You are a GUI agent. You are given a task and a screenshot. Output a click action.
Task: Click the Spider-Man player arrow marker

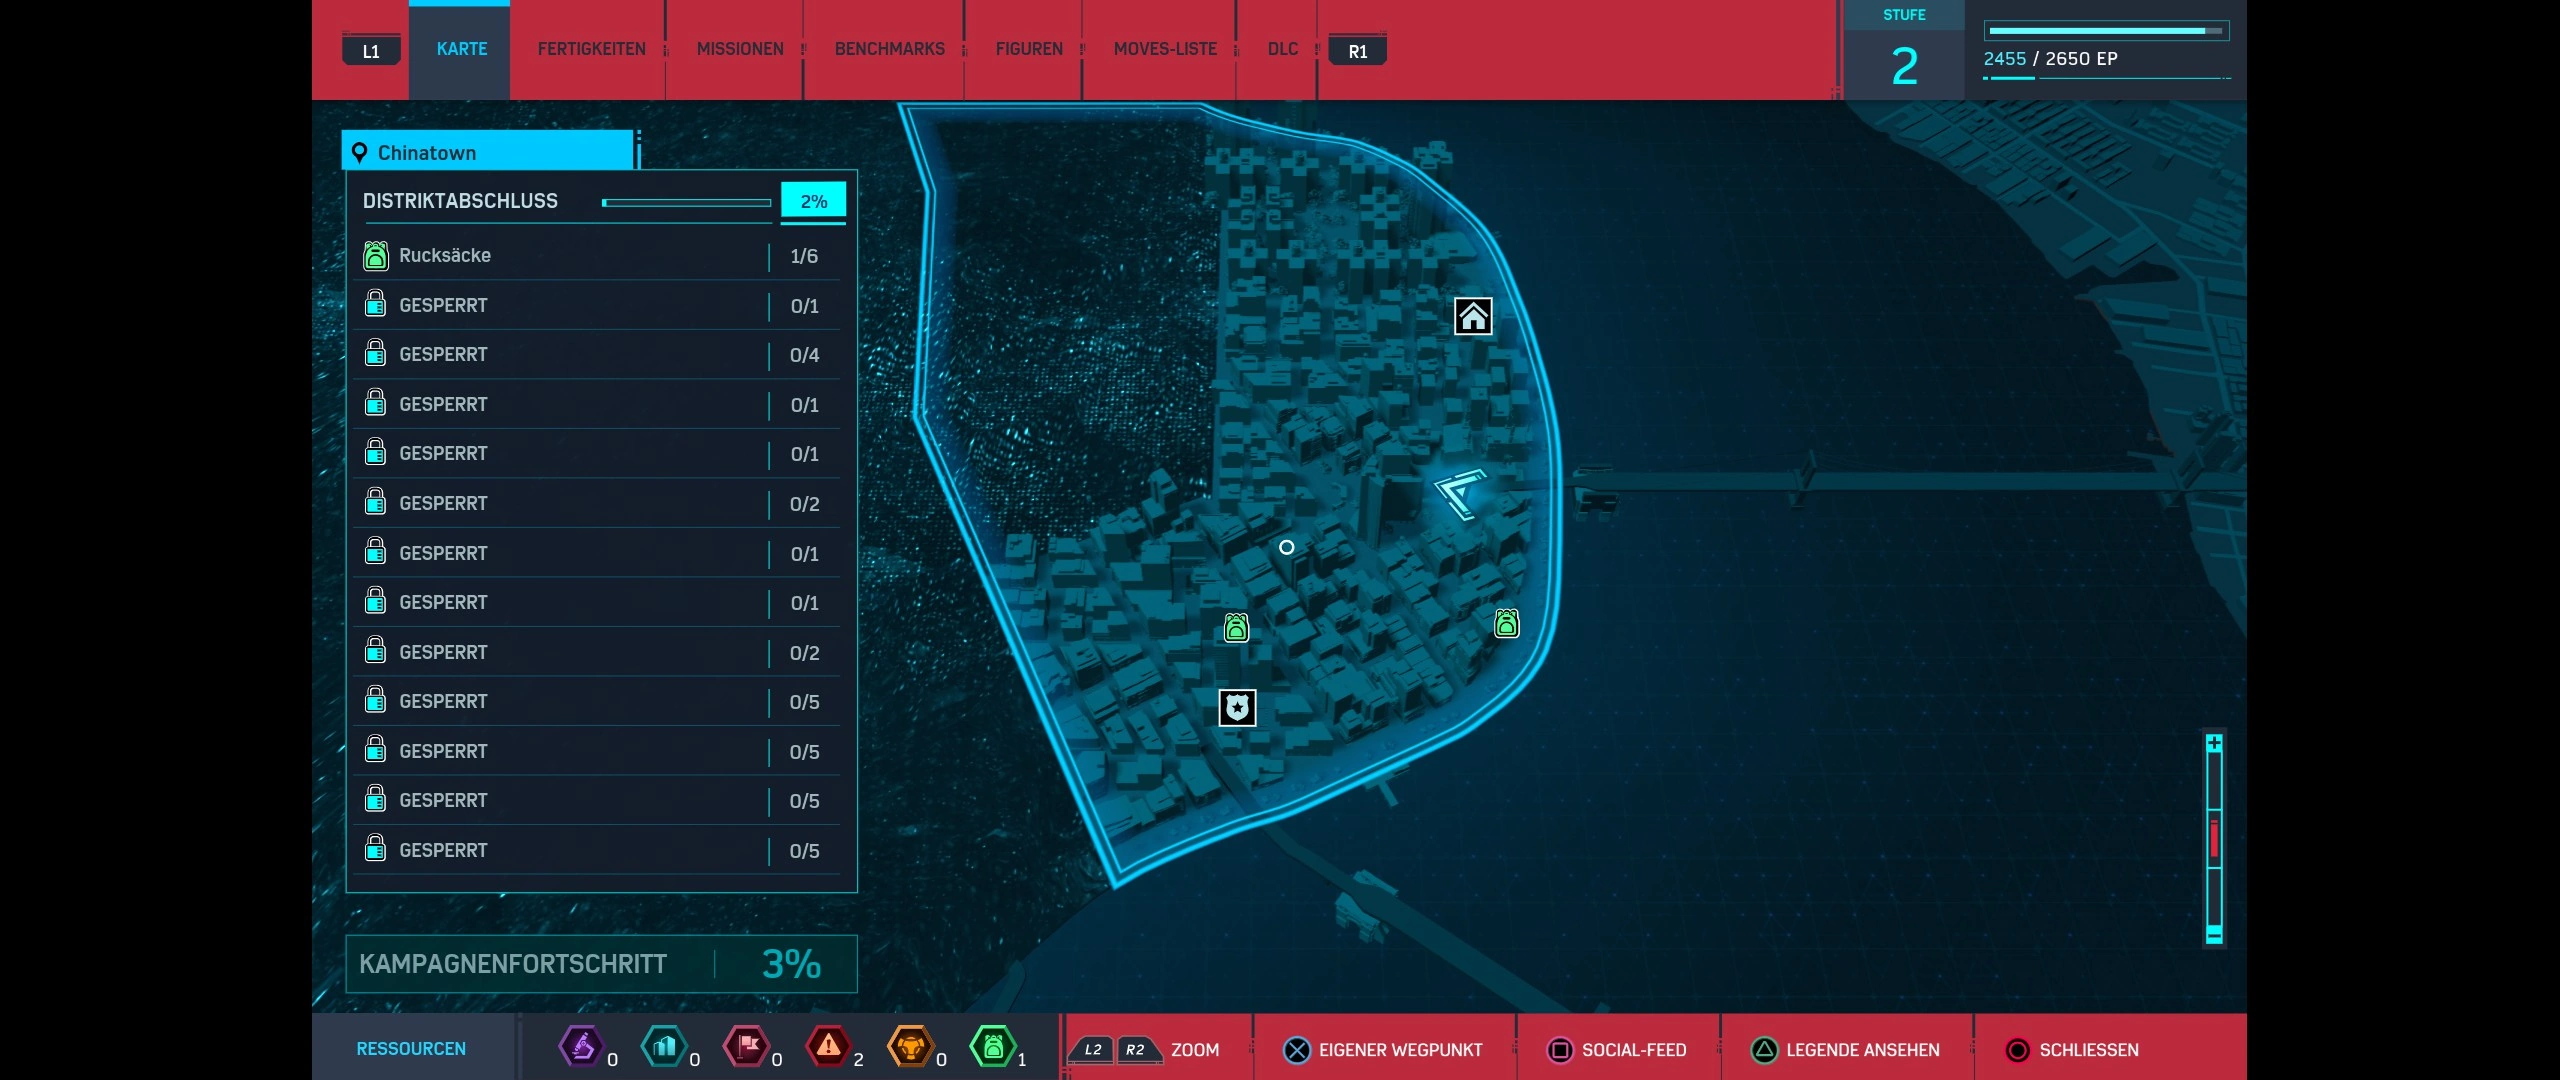pos(1461,494)
